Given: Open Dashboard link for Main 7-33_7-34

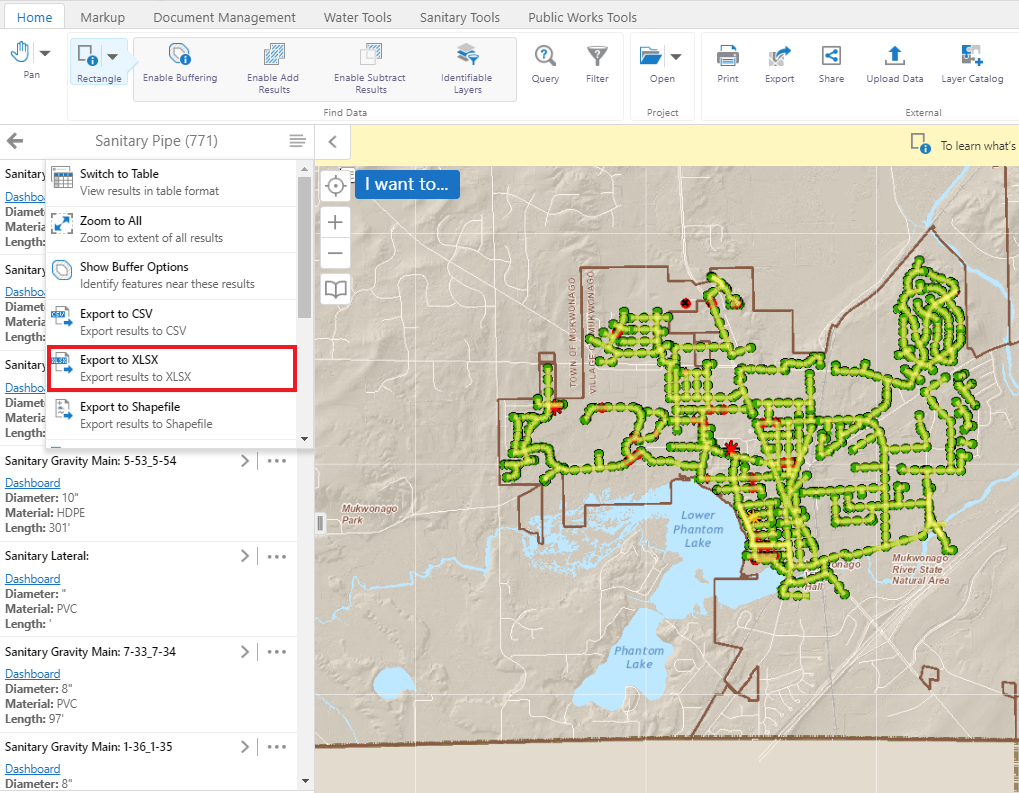Looking at the screenshot, I should point(32,674).
